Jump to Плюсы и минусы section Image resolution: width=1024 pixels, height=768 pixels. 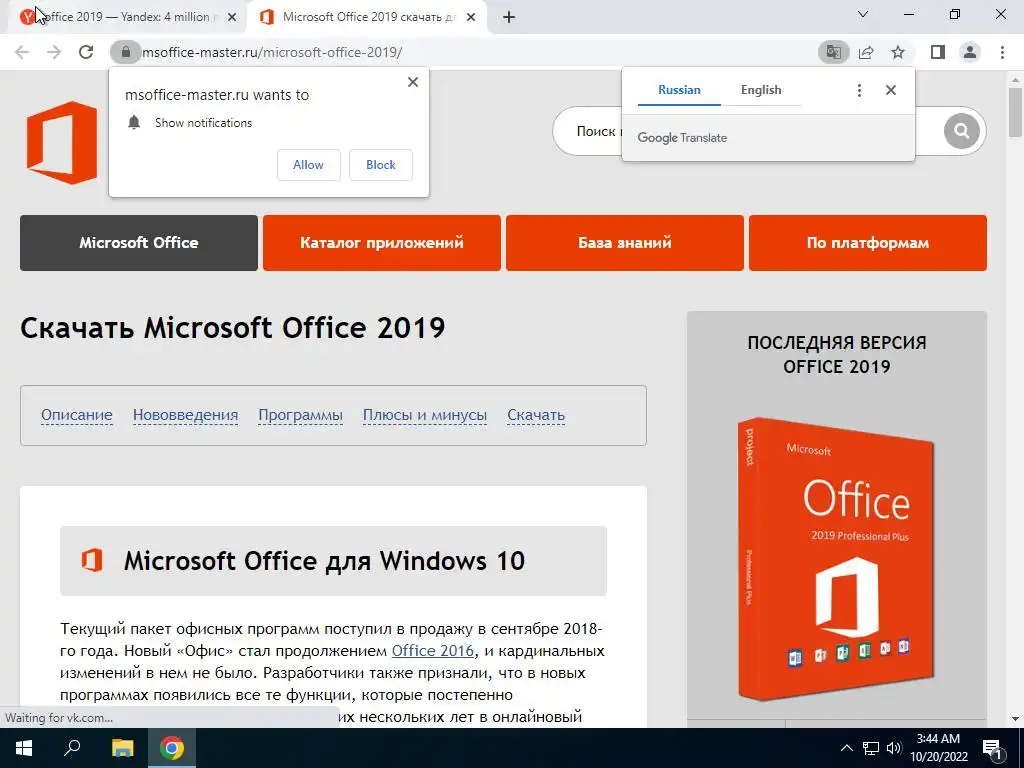(x=425, y=415)
